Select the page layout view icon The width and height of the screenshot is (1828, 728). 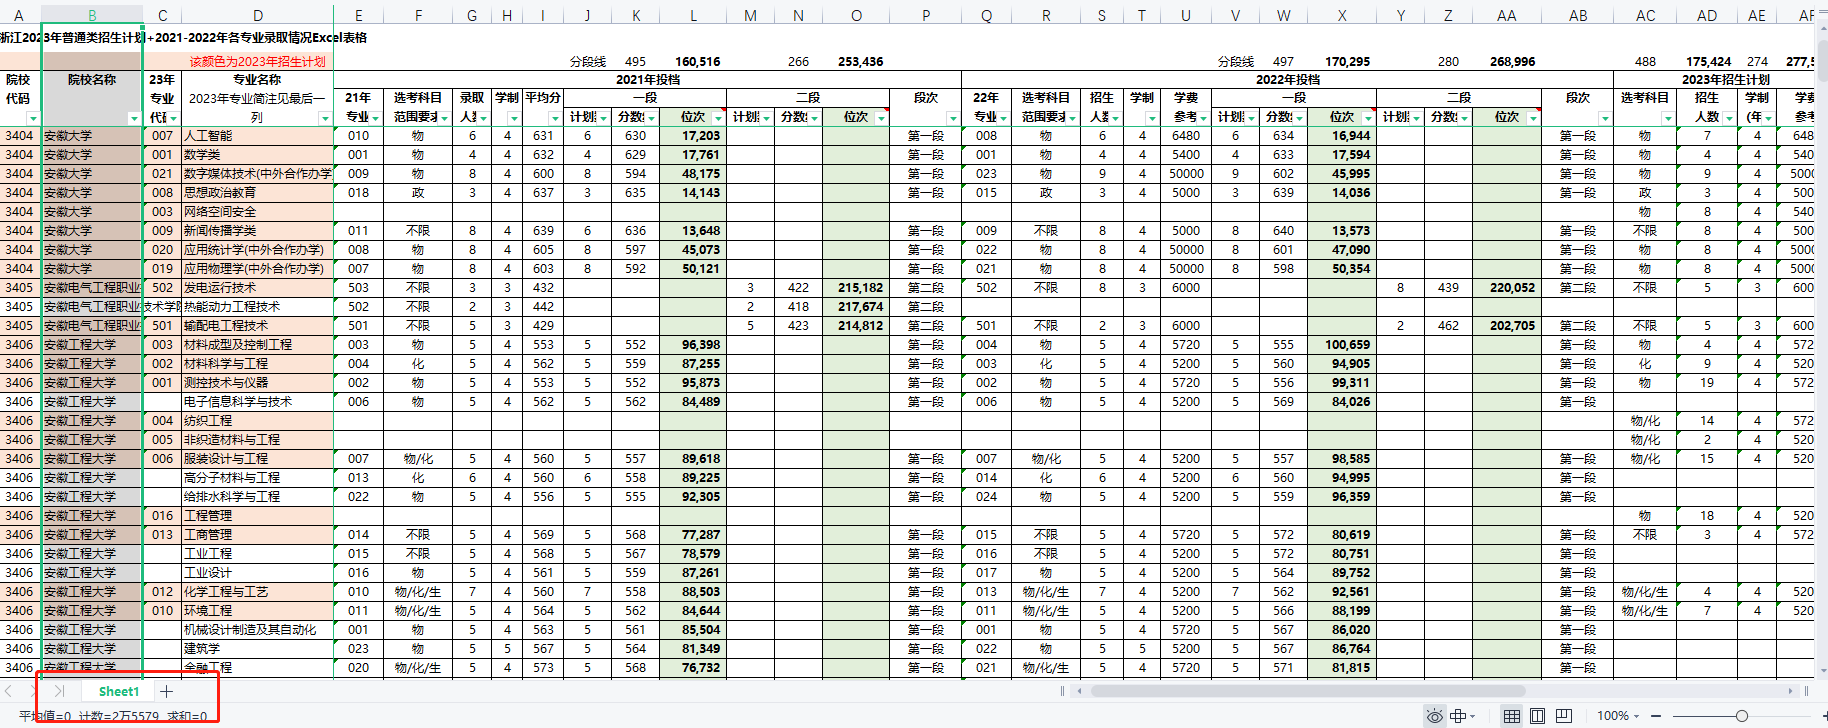pyautogui.click(x=1538, y=716)
